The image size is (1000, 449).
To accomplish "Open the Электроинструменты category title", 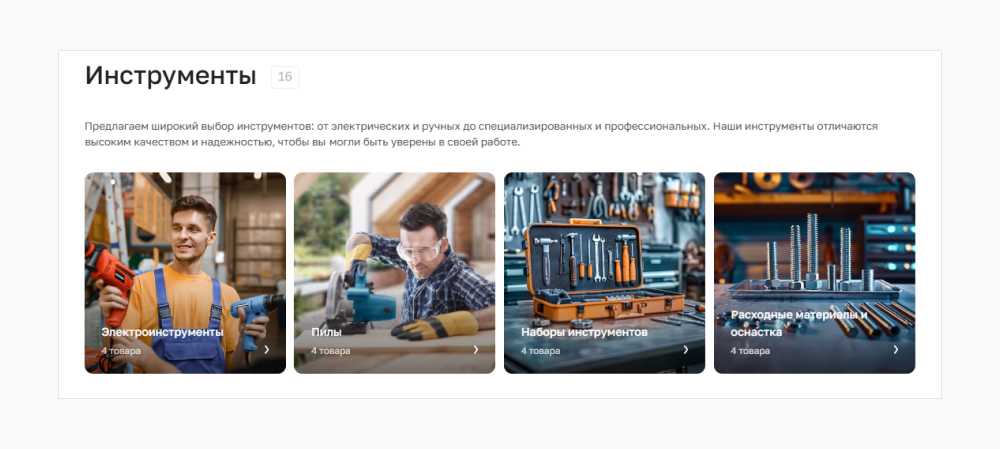I will (162, 332).
